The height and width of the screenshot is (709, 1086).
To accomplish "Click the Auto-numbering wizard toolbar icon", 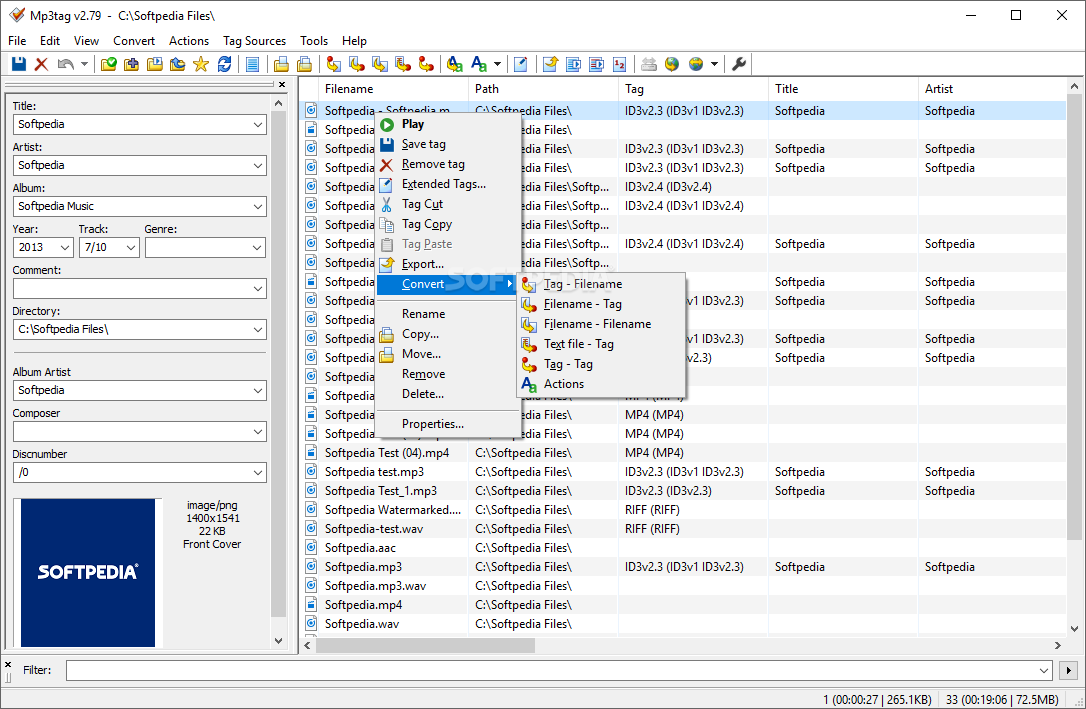I will 620,64.
